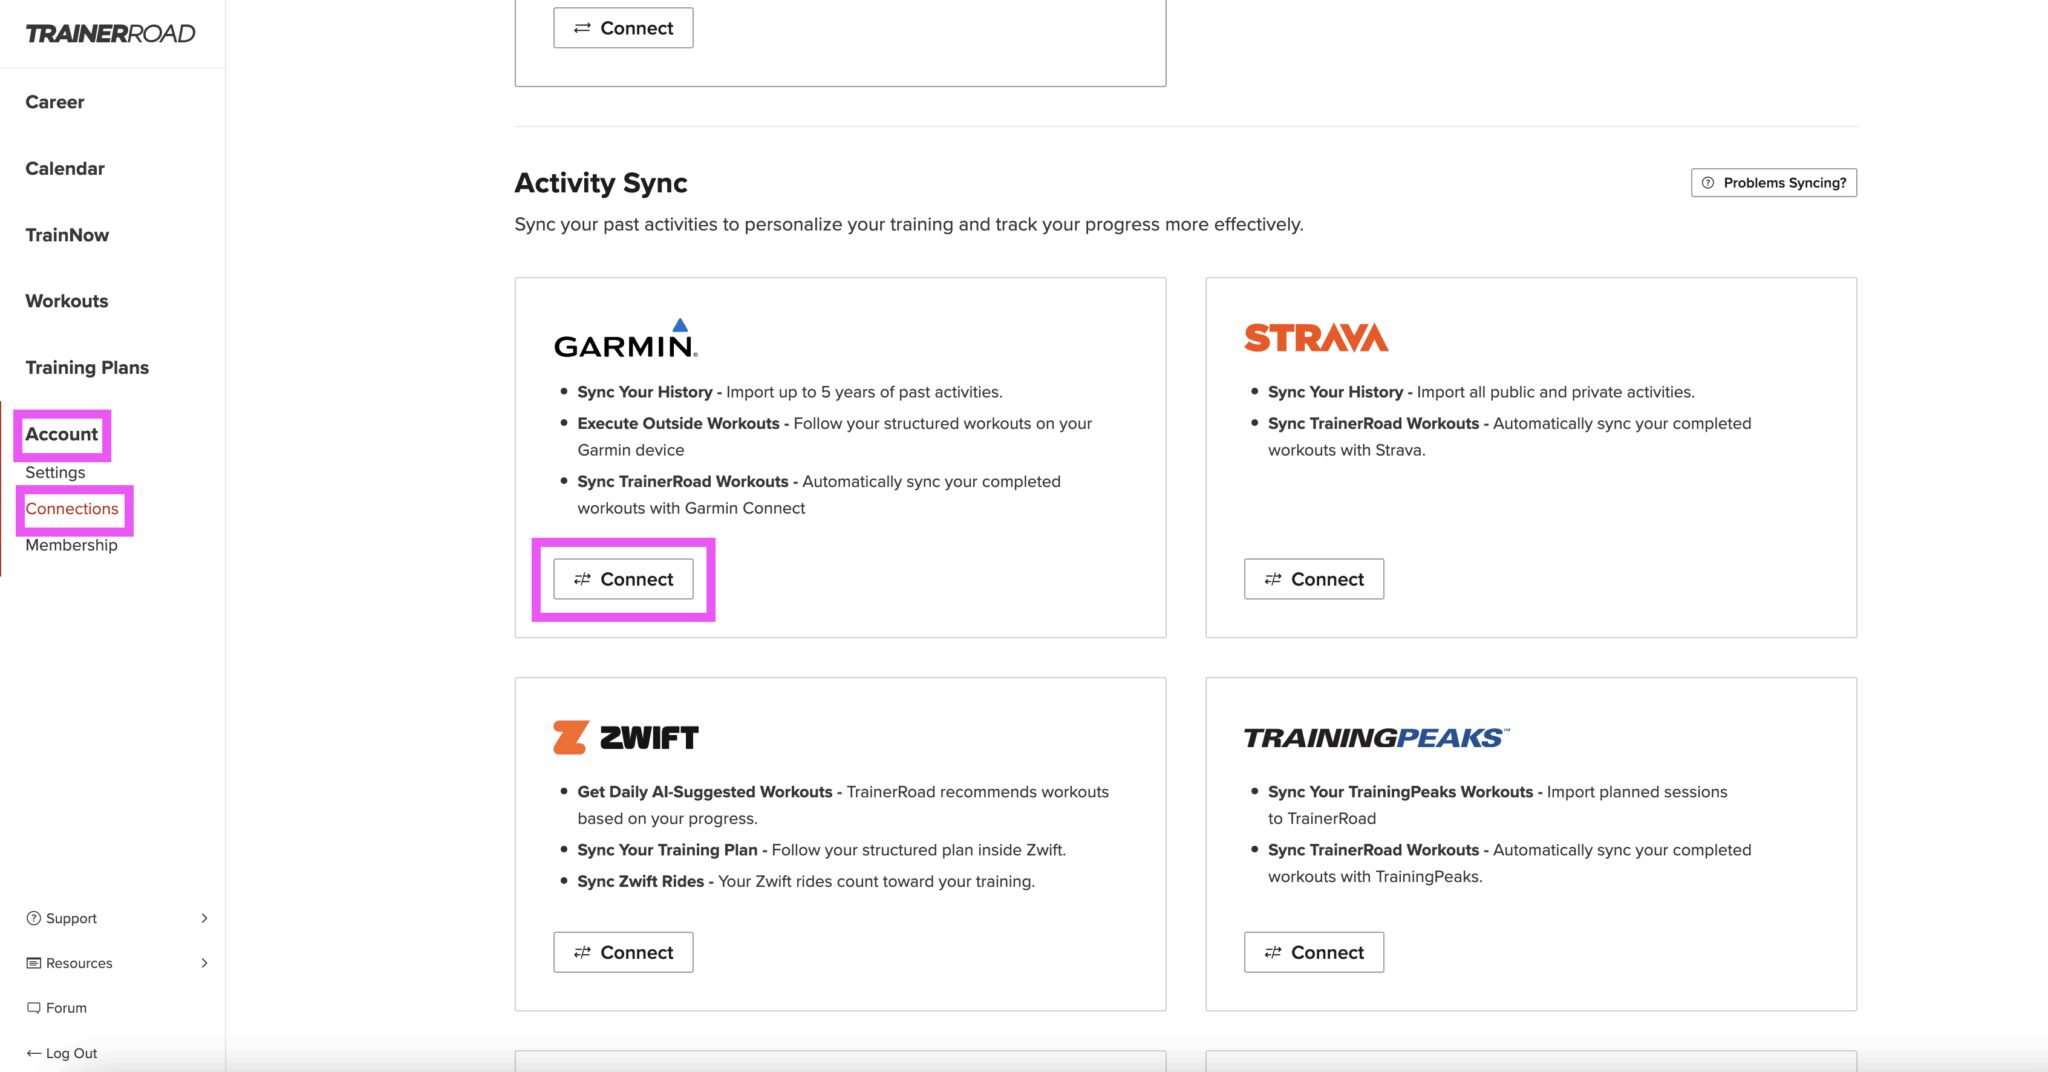Click the Log Out arrow icon
Viewport: 2048px width, 1072px height.
[33, 1052]
